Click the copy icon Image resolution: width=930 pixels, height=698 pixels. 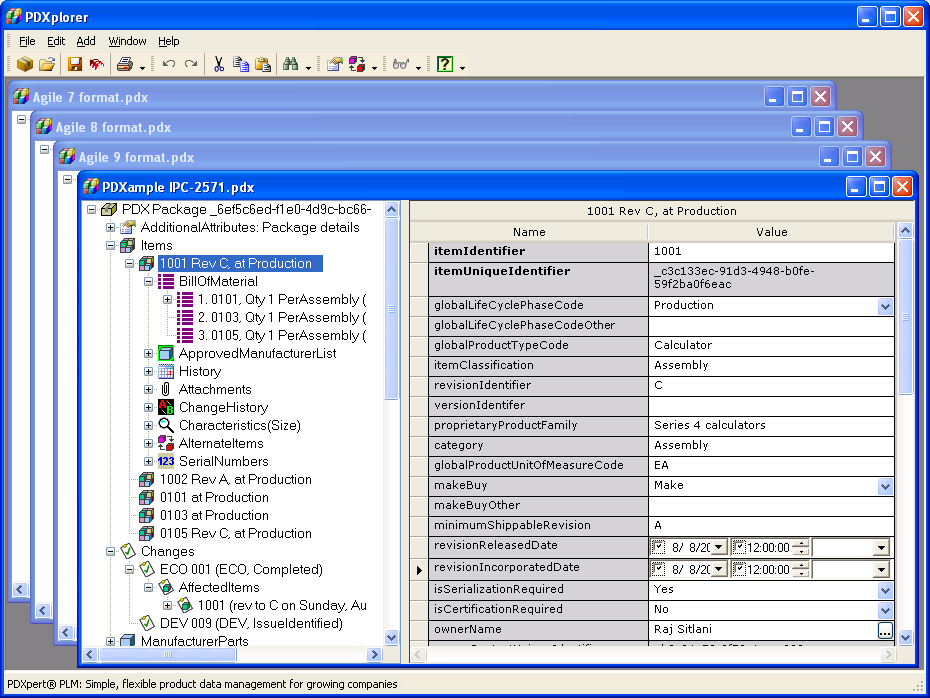point(241,64)
